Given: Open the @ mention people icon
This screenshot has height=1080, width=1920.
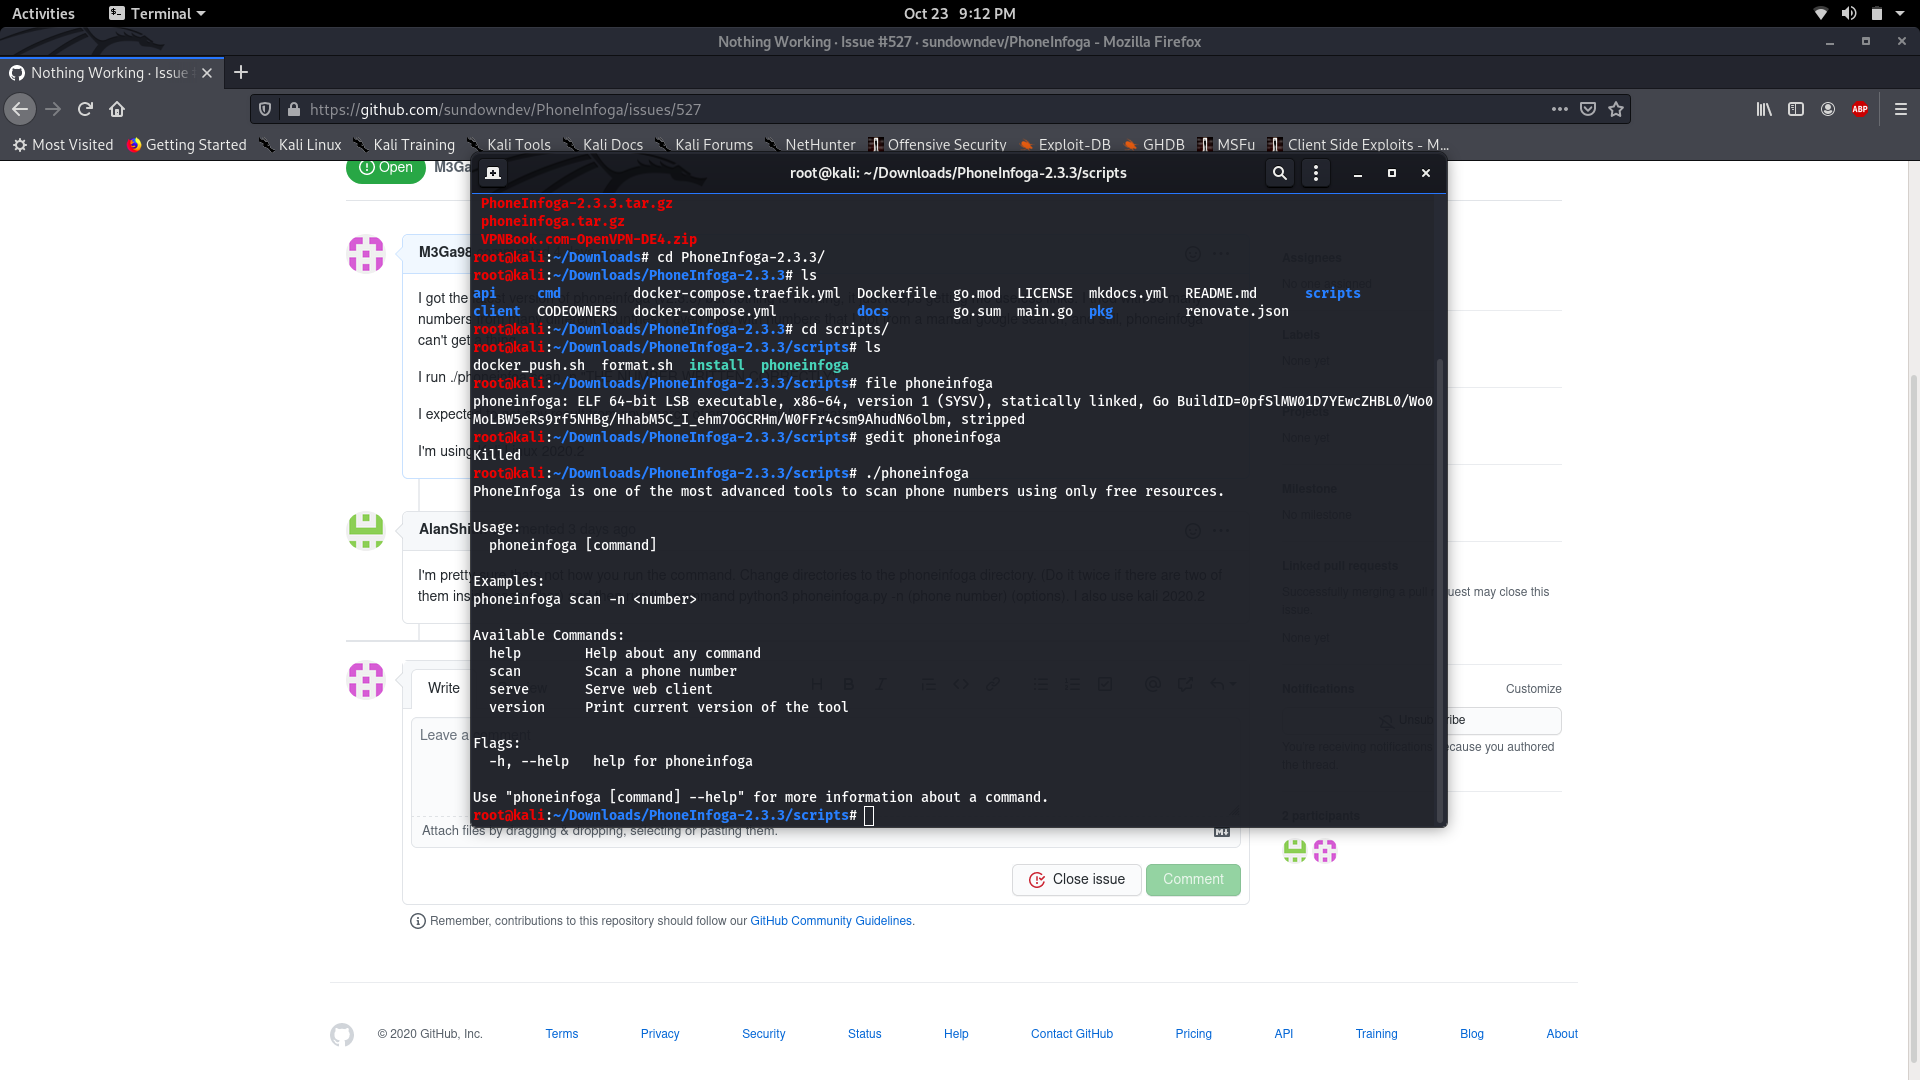Looking at the screenshot, I should pos(1153,684).
